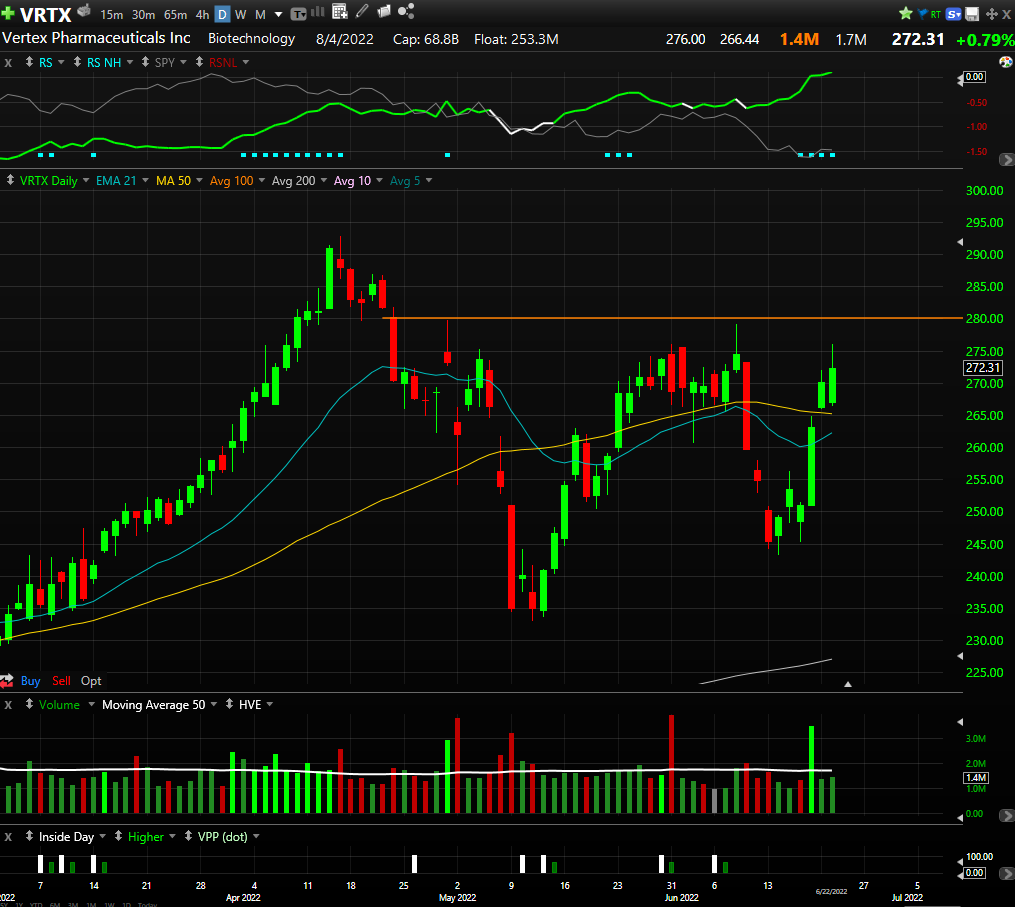This screenshot has height=907, width=1015.
Task: Click the Buy button
Action: tap(30, 680)
